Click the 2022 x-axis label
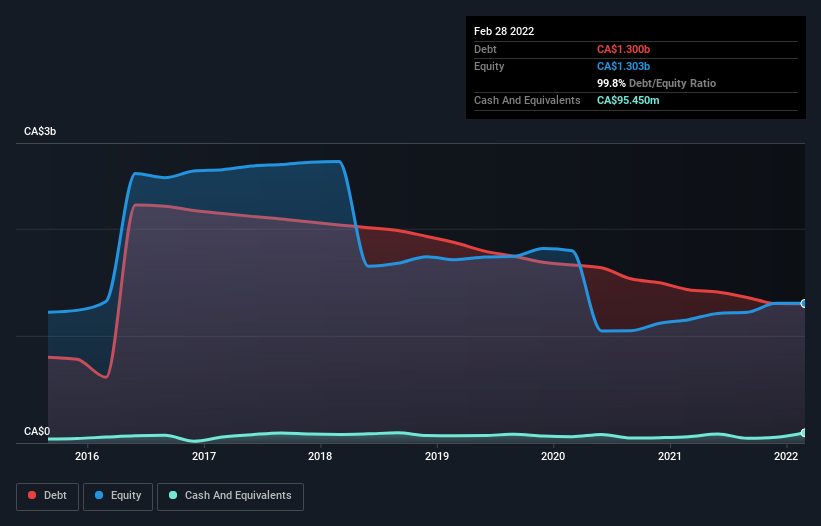 (786, 456)
